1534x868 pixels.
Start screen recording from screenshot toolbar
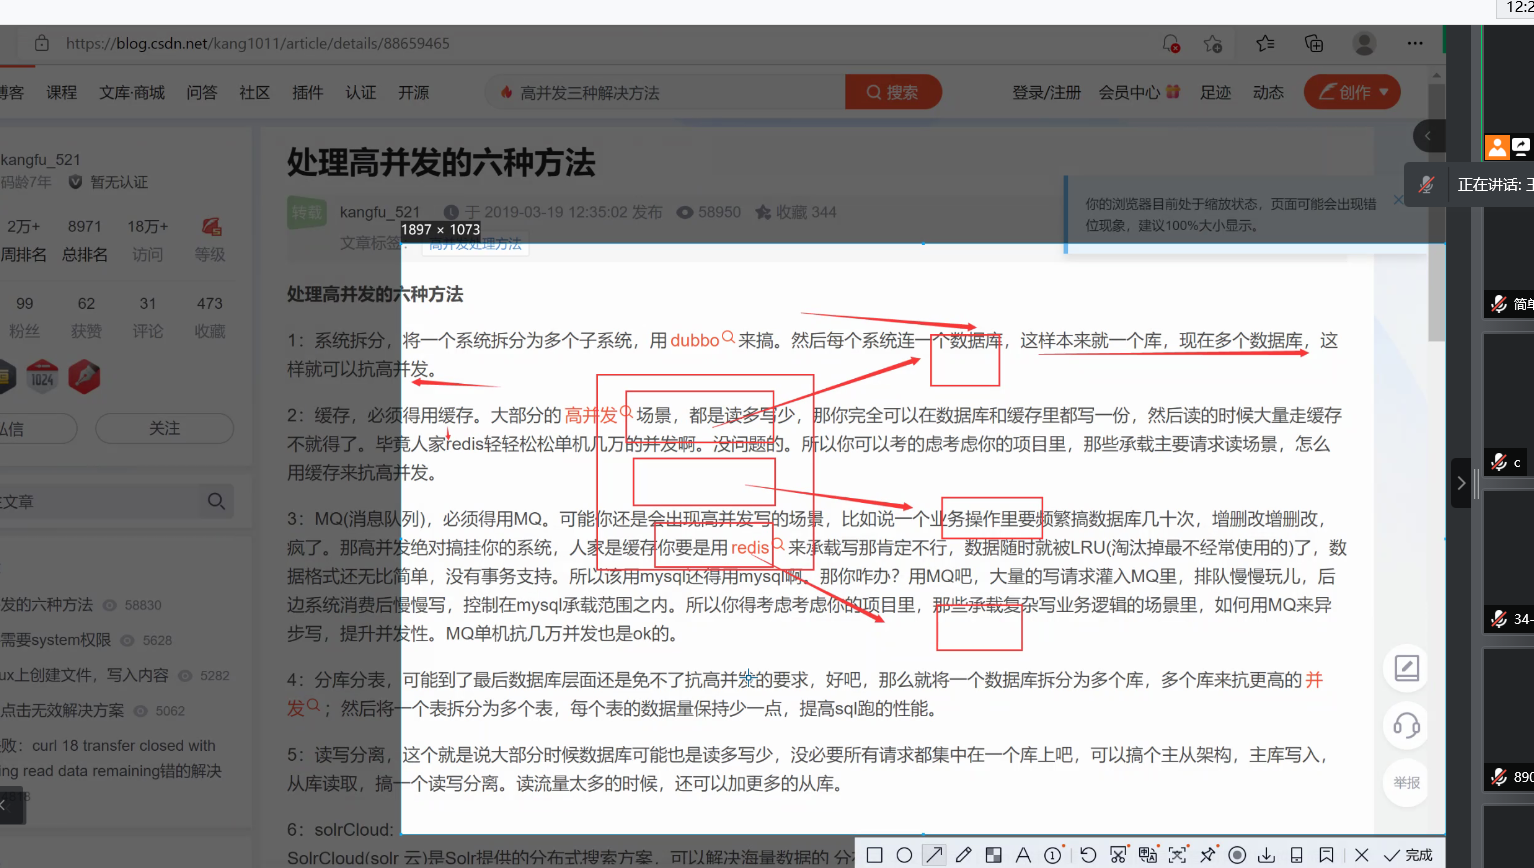pos(1237,855)
